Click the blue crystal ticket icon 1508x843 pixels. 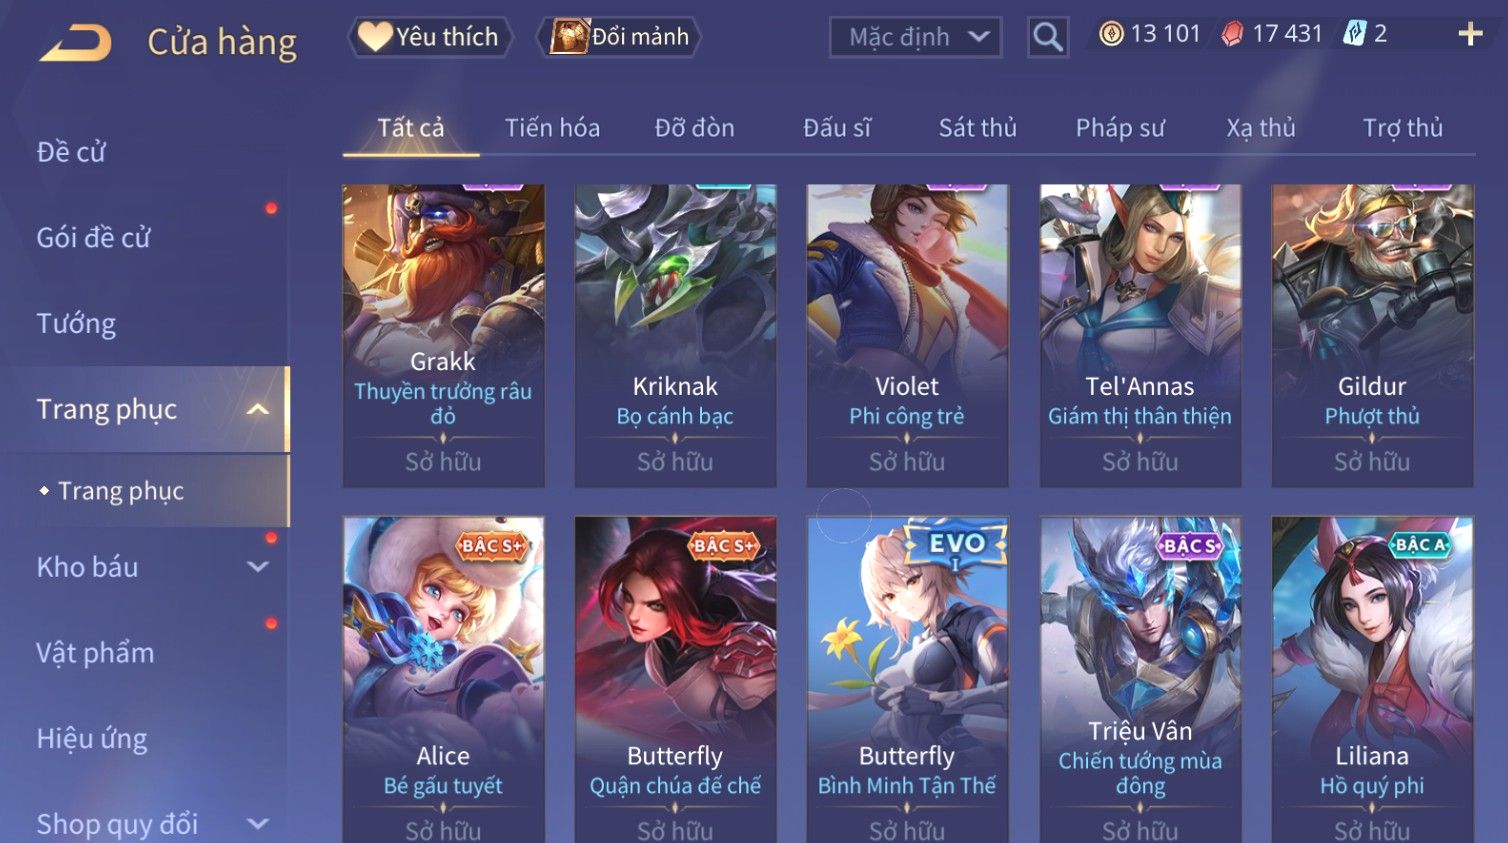click(1354, 34)
